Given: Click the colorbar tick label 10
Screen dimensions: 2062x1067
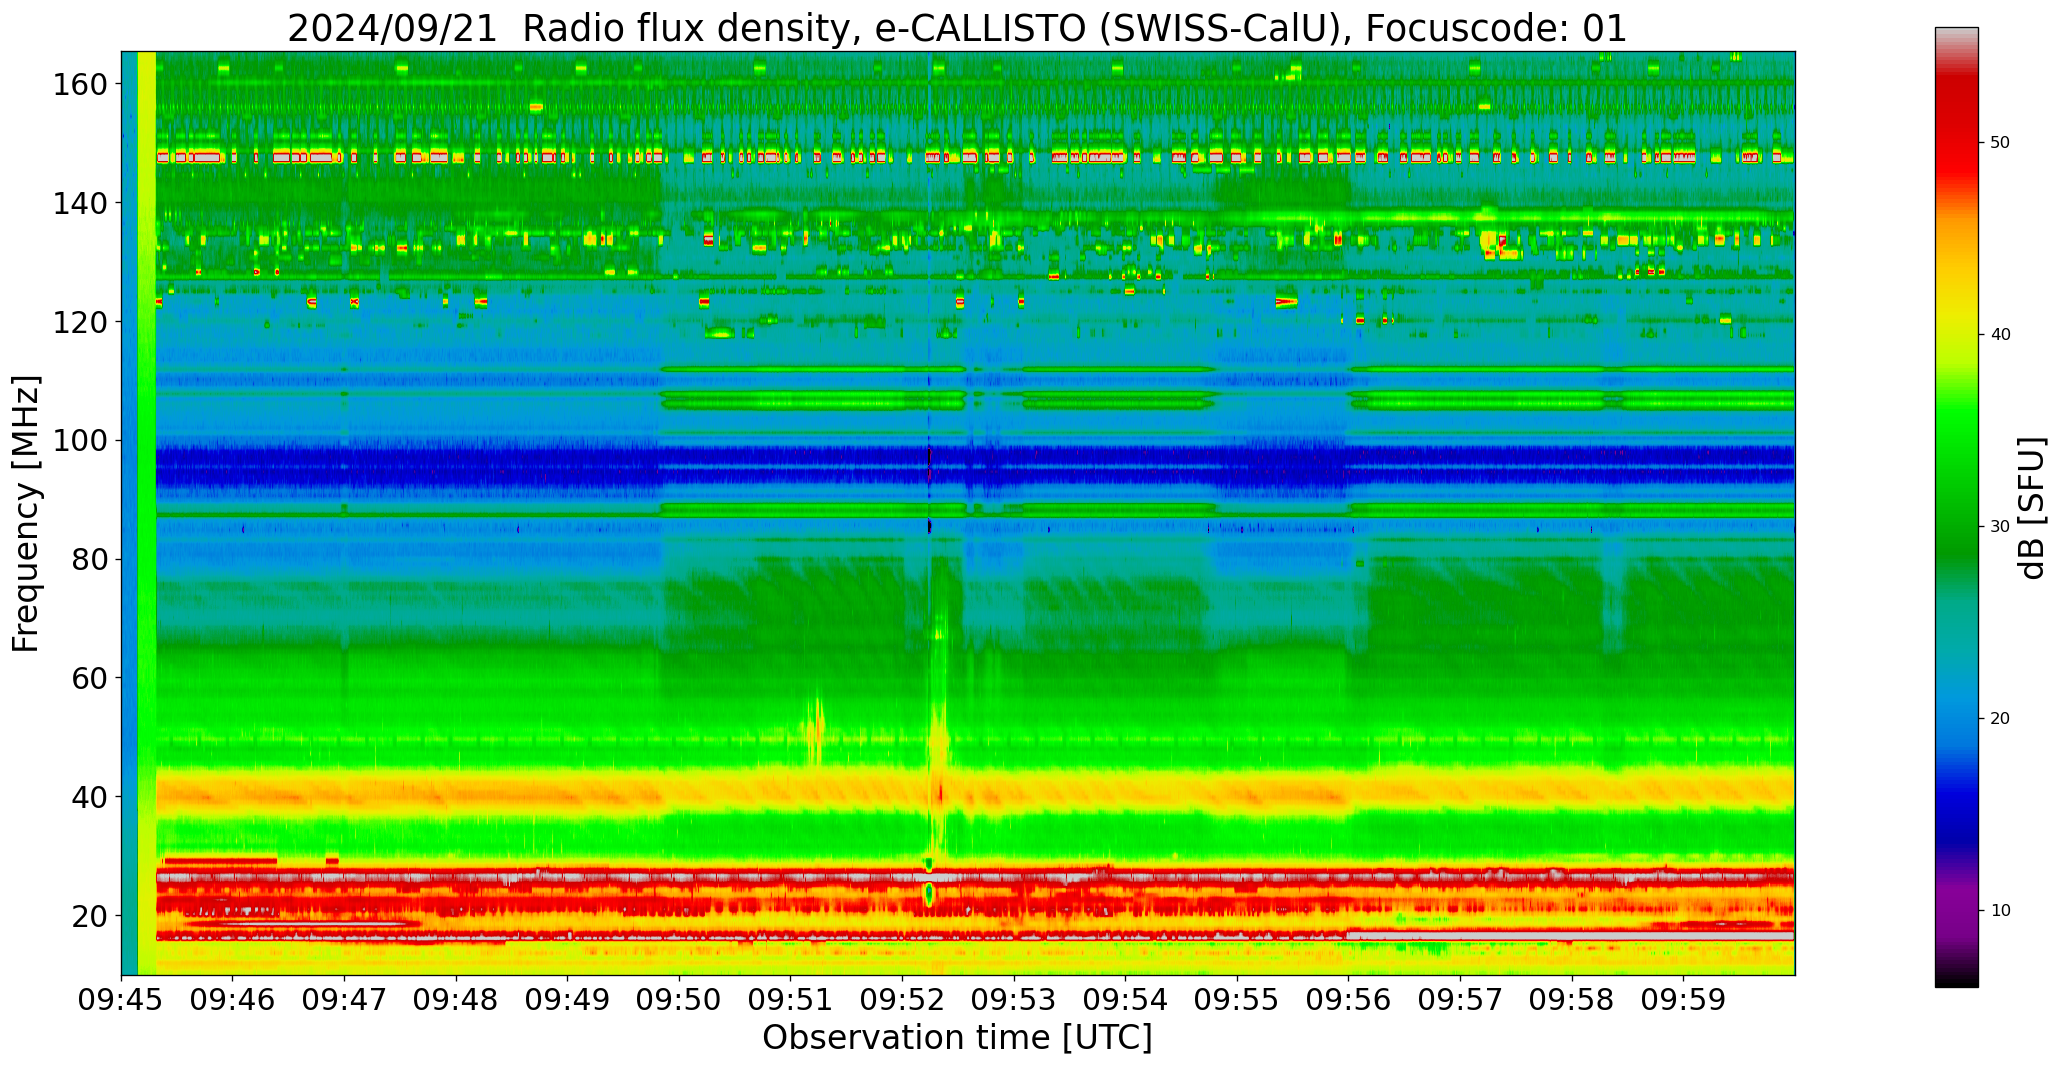Looking at the screenshot, I should 2000,911.
